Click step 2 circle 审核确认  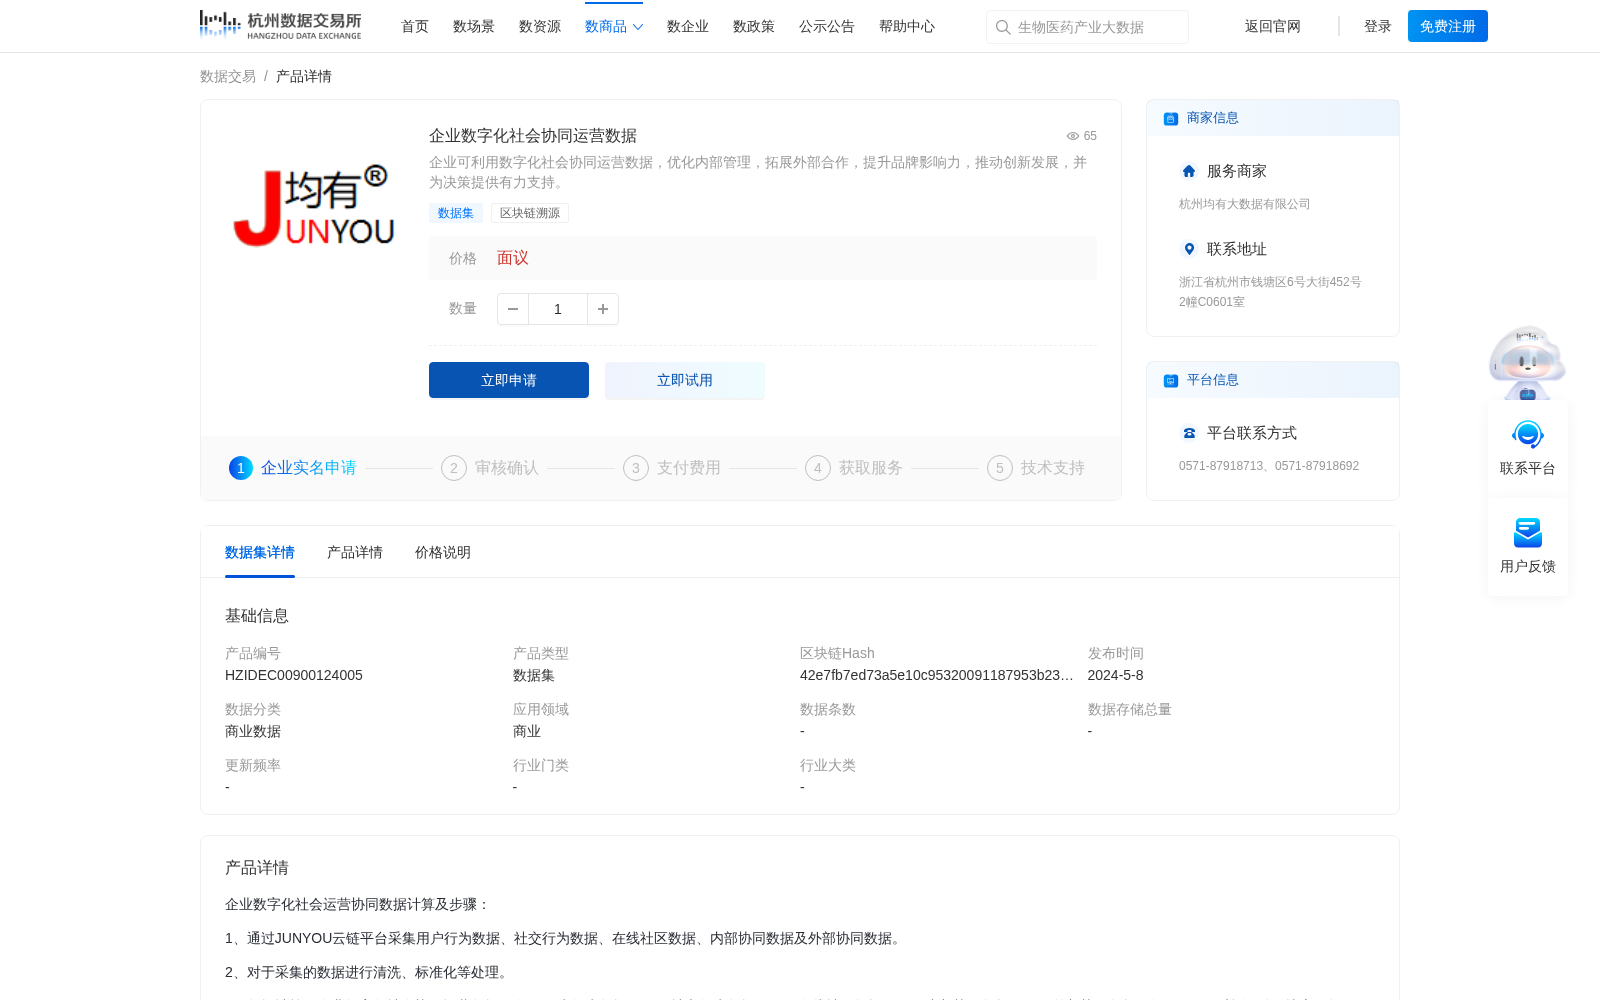[454, 468]
